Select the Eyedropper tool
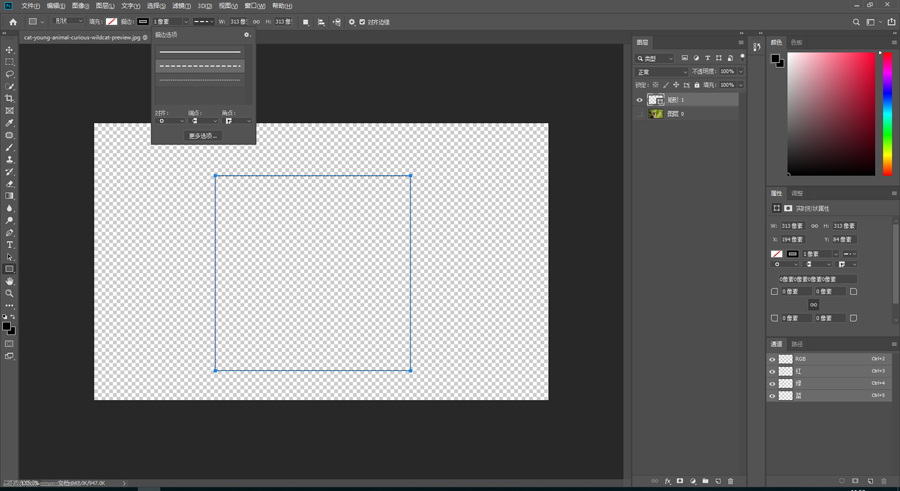The image size is (900, 491). pyautogui.click(x=10, y=123)
